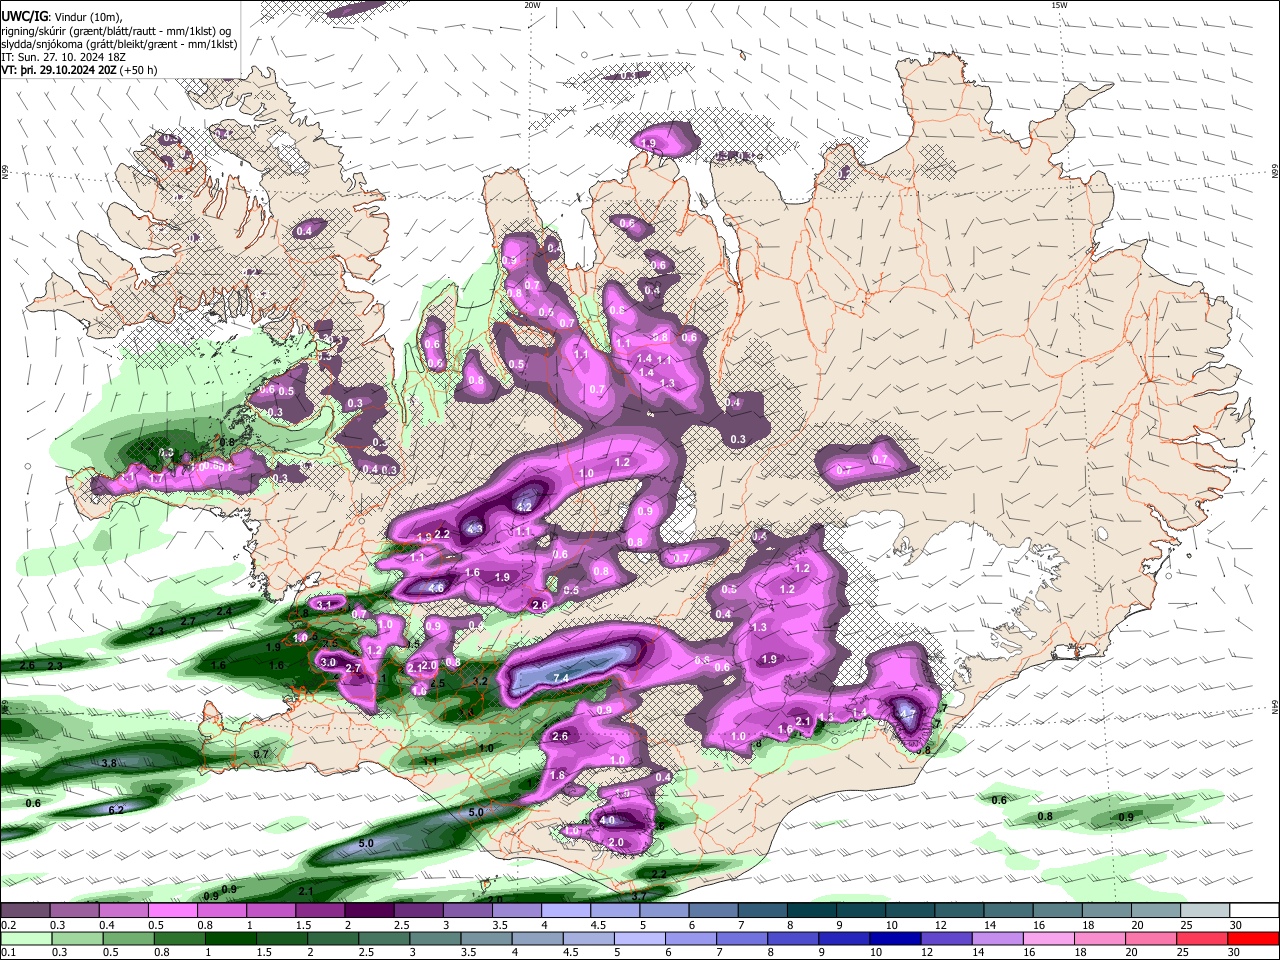Pick the deep blue 10 swatch in the rain scale
The image size is (1280, 960).
tap(894, 938)
